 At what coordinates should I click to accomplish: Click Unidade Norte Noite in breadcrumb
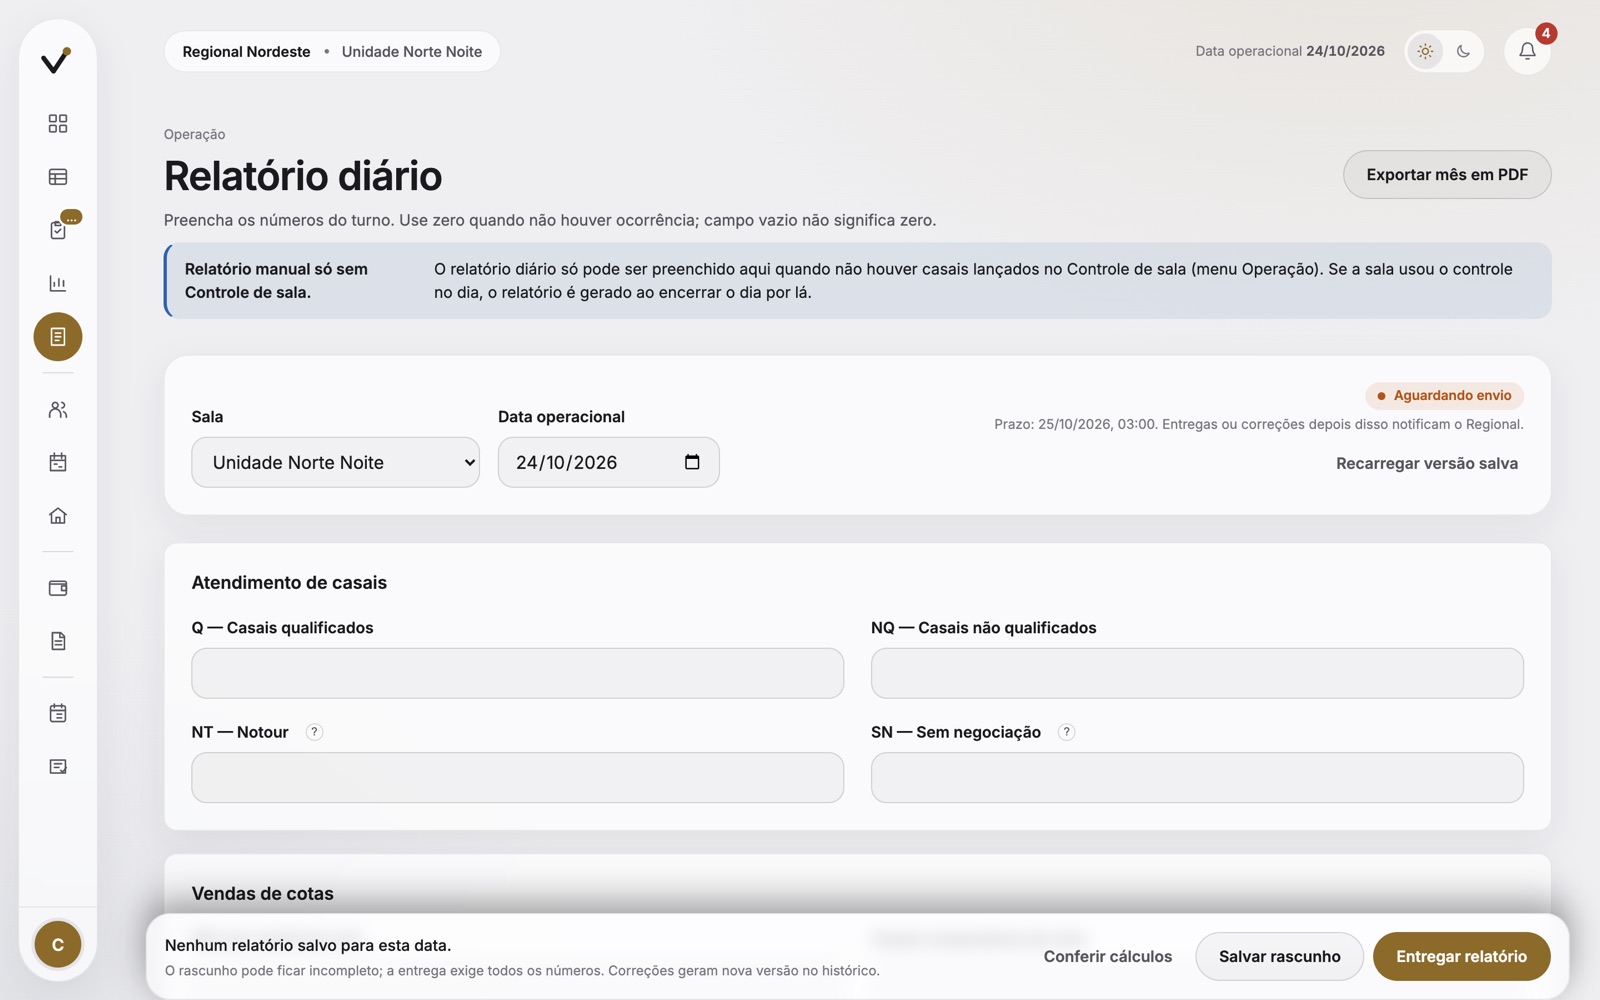click(412, 52)
